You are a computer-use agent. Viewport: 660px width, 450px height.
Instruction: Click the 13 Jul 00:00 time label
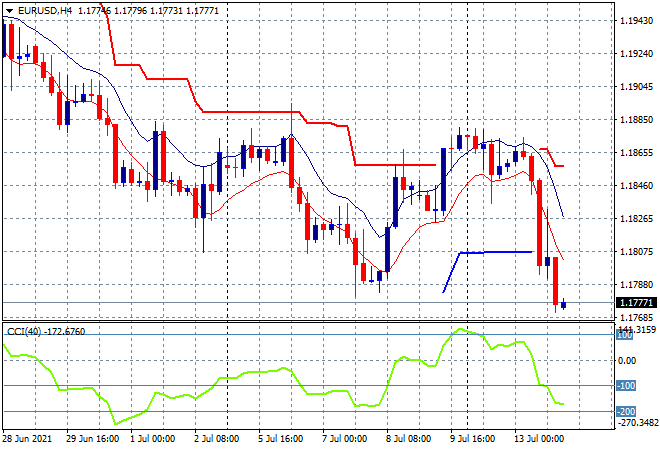point(540,439)
